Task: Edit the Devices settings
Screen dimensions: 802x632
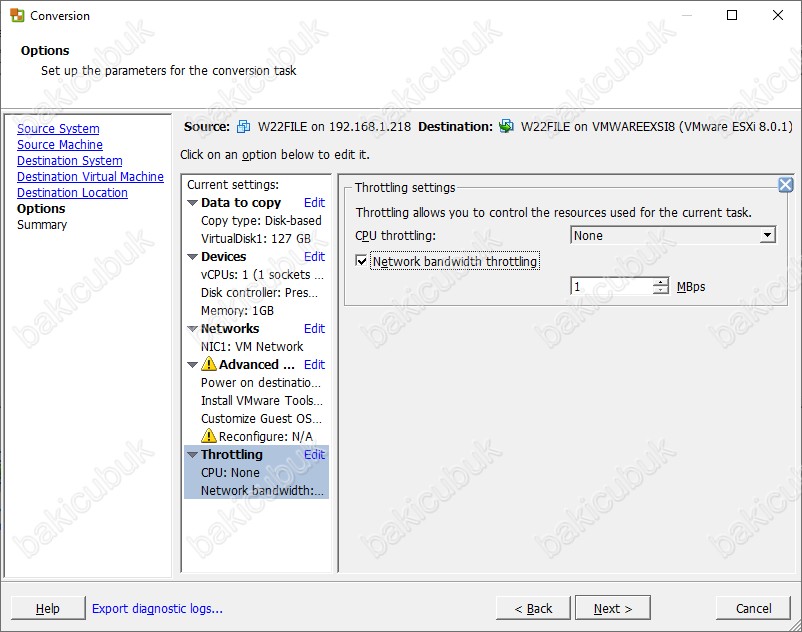Action: (314, 256)
